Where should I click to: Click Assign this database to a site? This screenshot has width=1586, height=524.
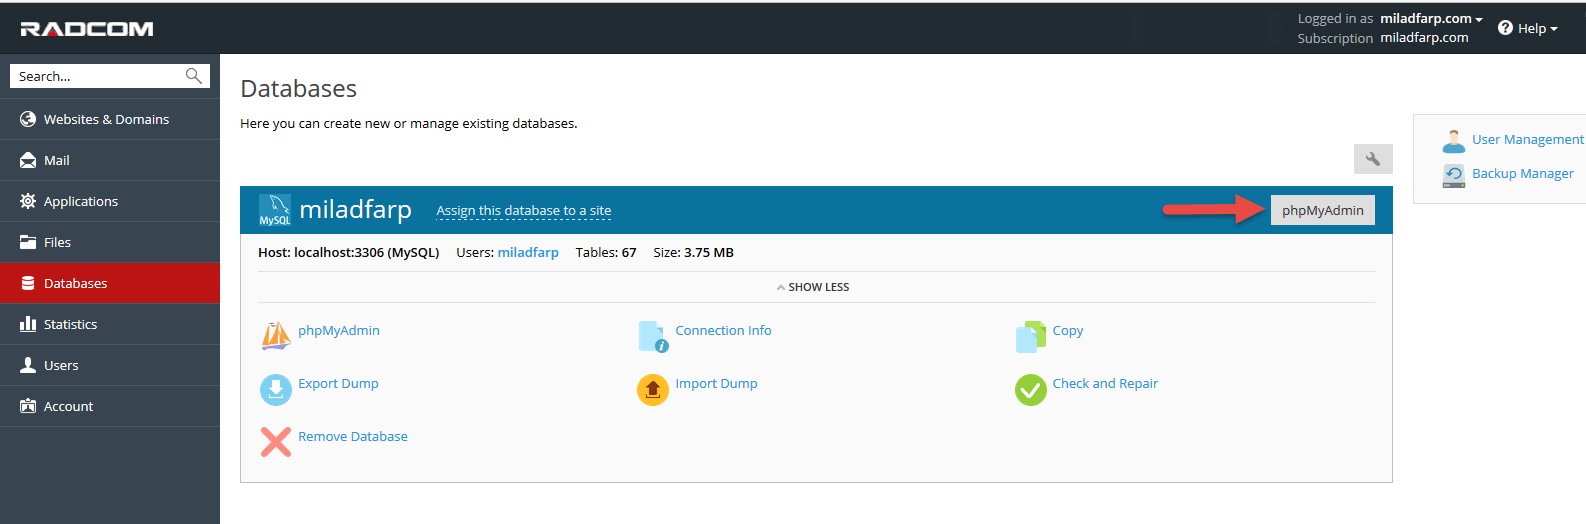[523, 211]
